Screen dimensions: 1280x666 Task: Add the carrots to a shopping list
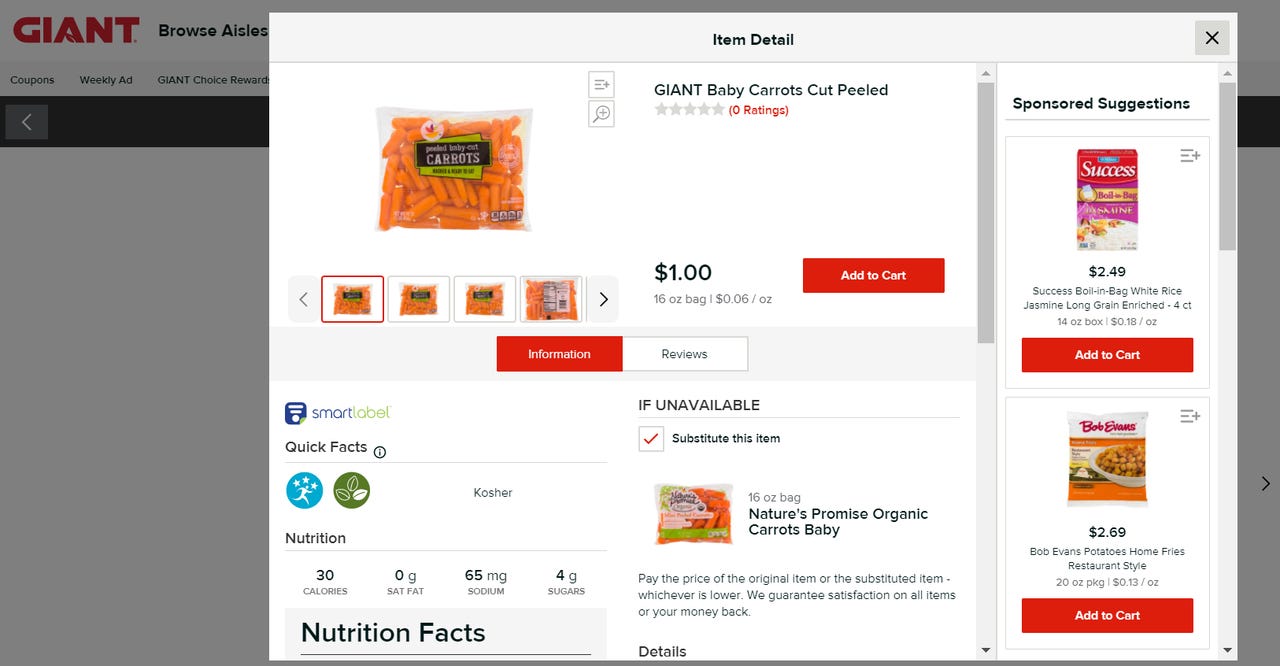600,84
